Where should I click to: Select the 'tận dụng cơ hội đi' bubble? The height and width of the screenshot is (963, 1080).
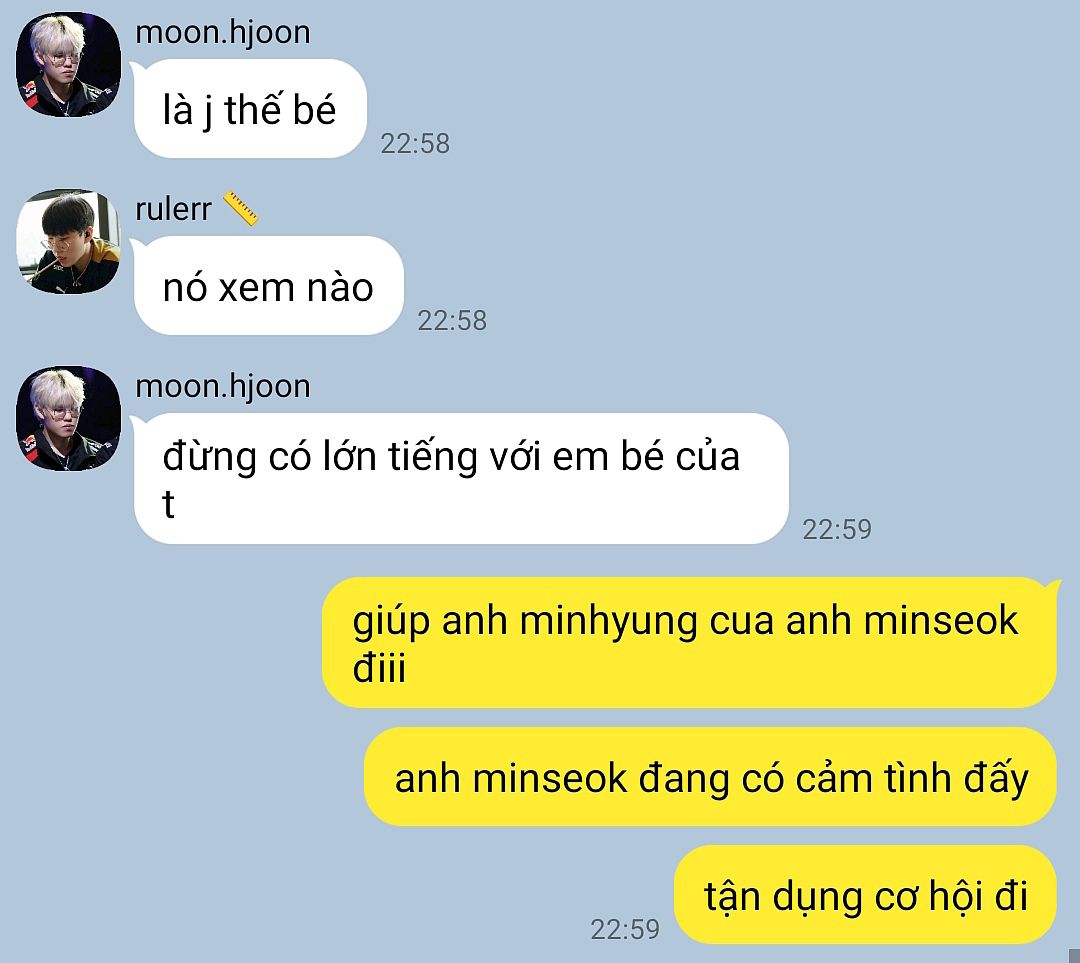[865, 894]
